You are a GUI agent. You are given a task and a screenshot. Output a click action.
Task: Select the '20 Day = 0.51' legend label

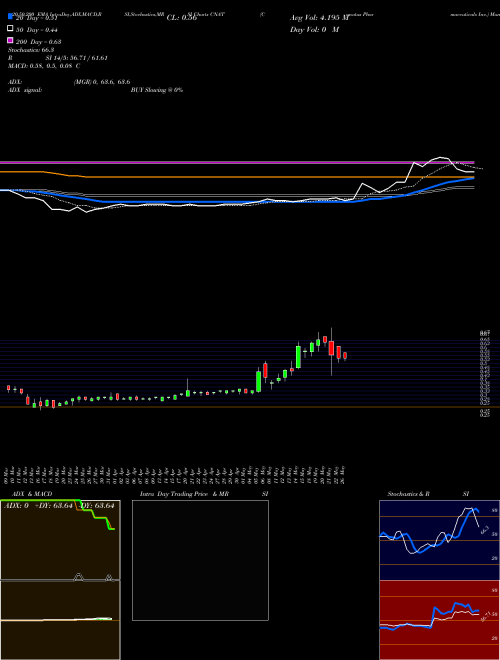point(36,18)
